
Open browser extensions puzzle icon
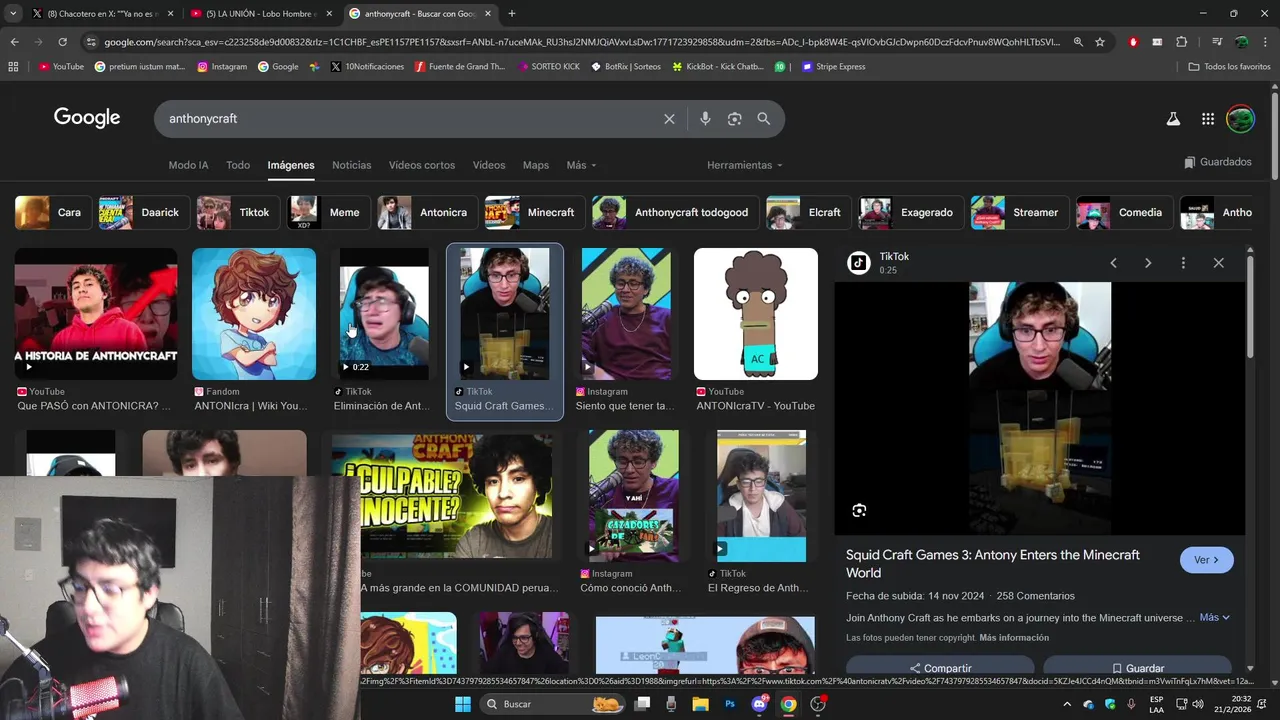click(x=1181, y=42)
